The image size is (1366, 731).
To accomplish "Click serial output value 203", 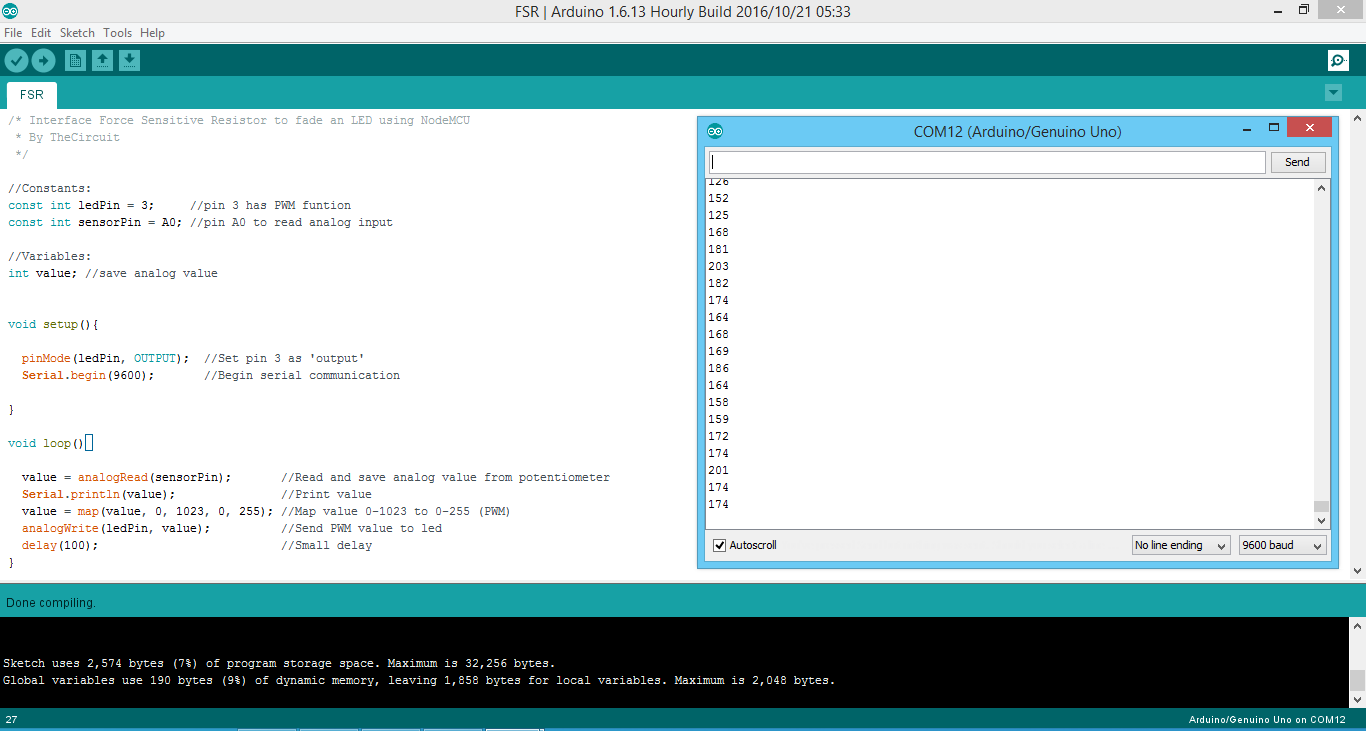I will [718, 266].
